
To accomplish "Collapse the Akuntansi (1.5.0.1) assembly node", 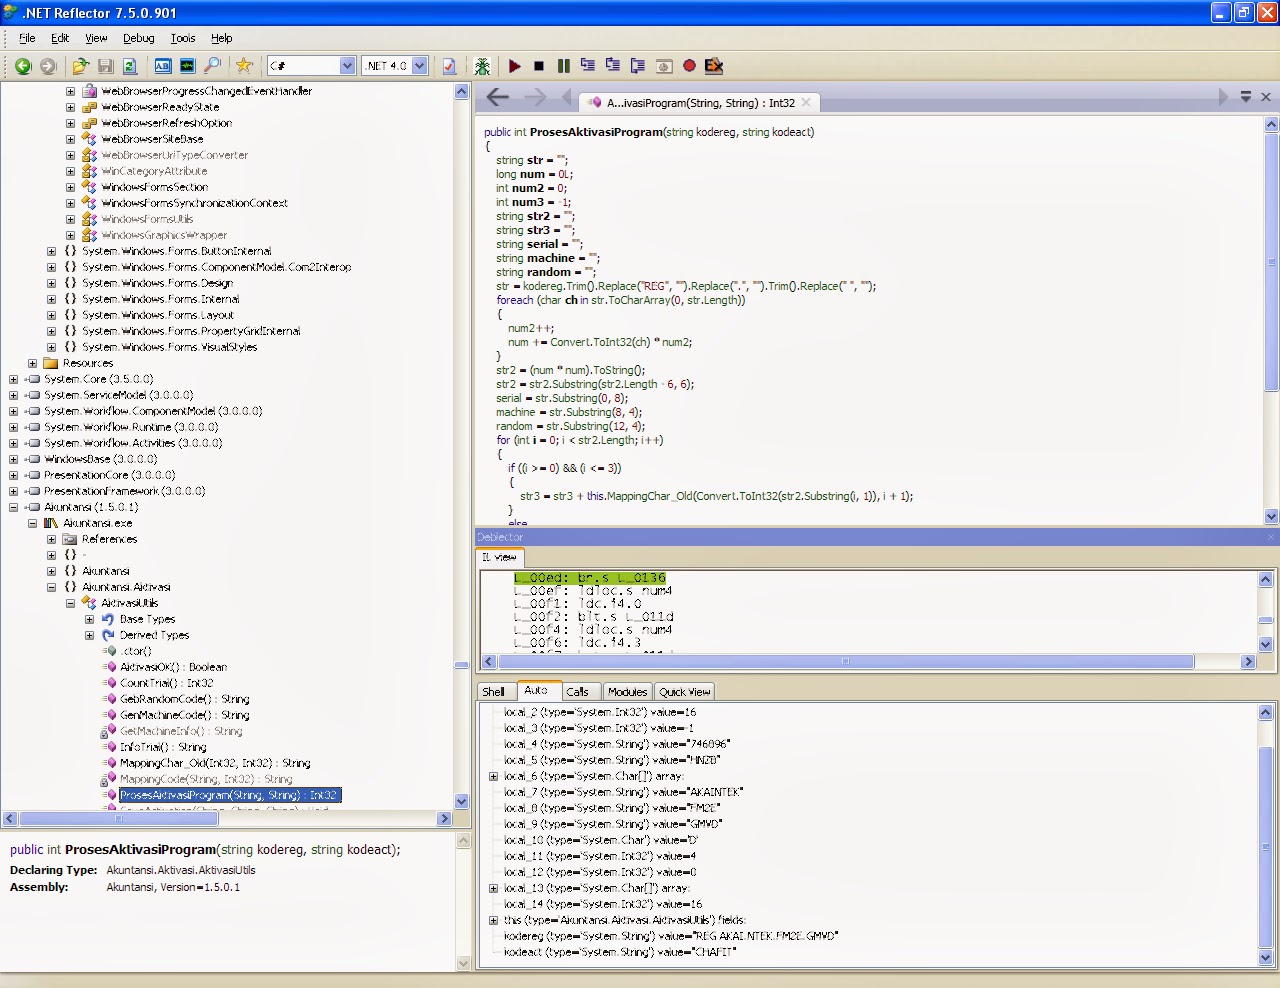I will [x=14, y=507].
